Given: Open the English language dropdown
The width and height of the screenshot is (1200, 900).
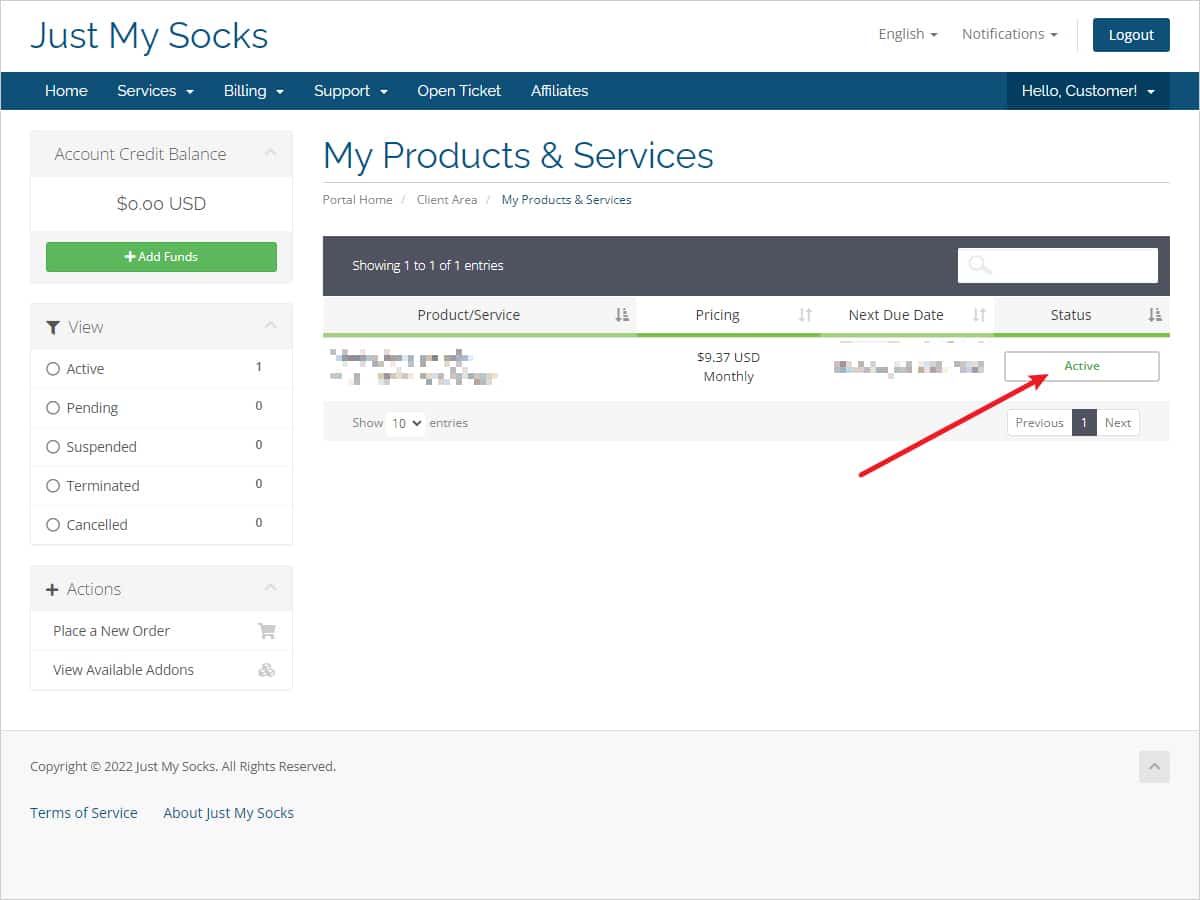Looking at the screenshot, I should pyautogui.click(x=908, y=34).
